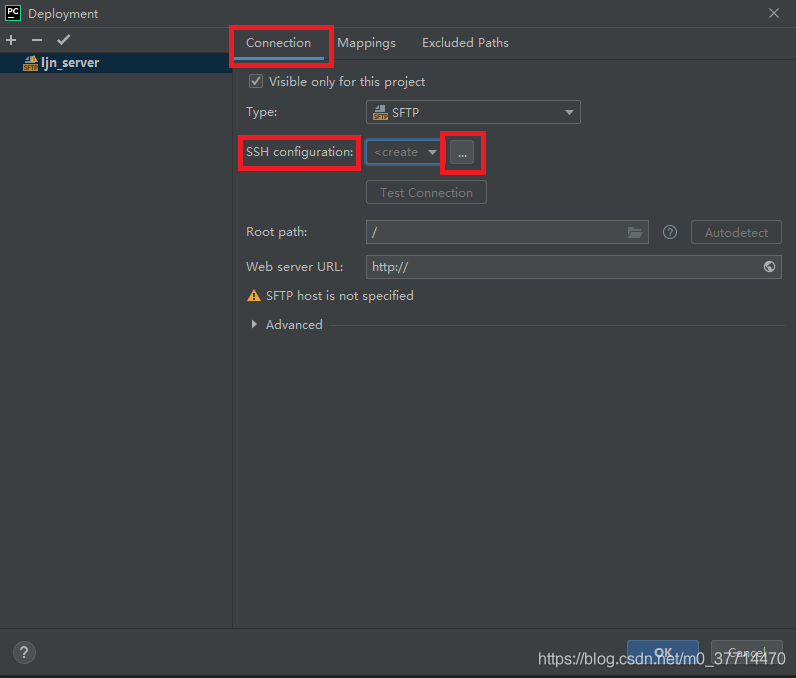Switch to the Excluded Paths tab
Image resolution: width=796 pixels, height=678 pixels.
pyautogui.click(x=465, y=43)
